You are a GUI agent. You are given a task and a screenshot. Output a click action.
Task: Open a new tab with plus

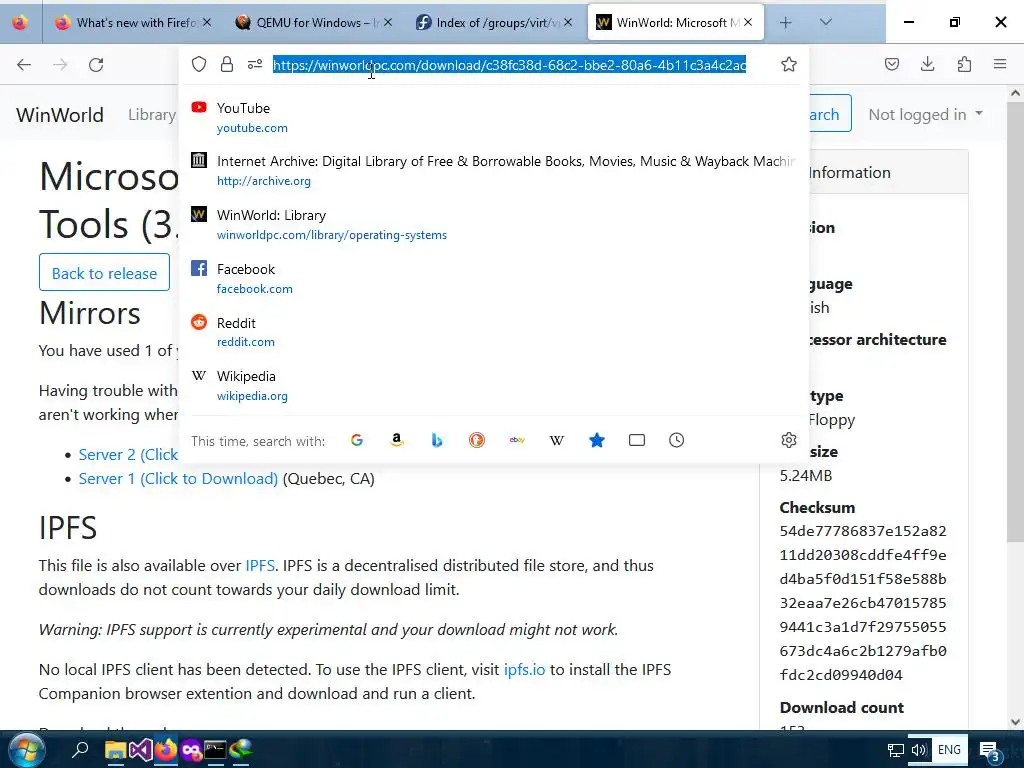tap(786, 22)
